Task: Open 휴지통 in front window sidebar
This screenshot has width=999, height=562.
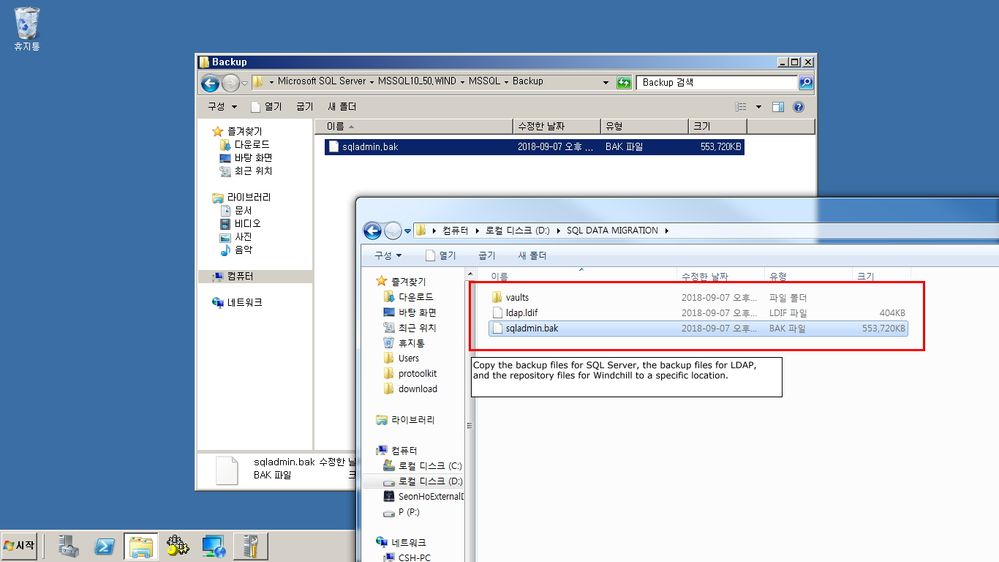Action: click(x=405, y=343)
